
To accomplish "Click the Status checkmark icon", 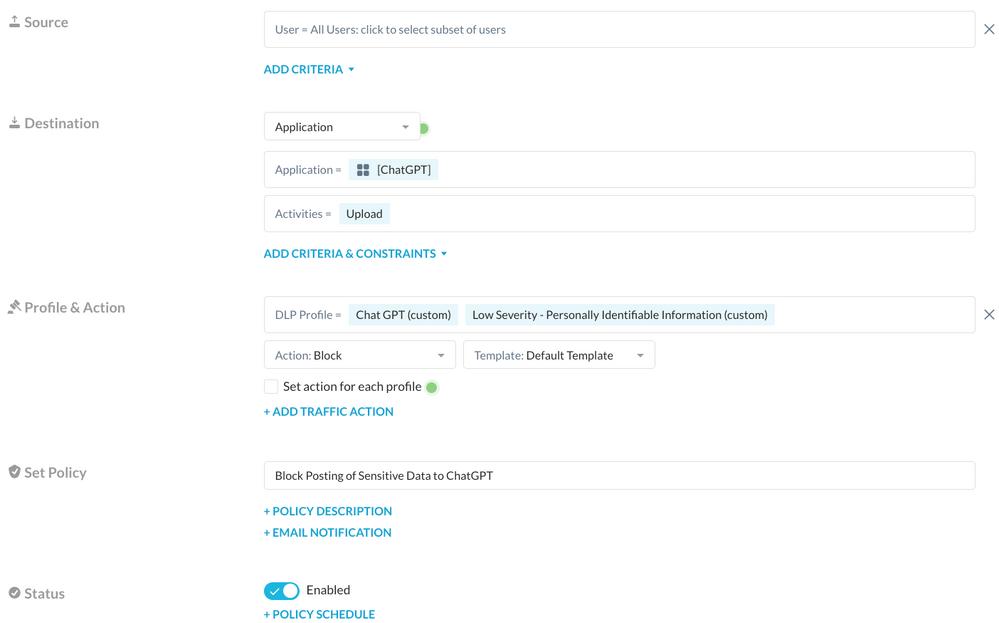I will [14, 593].
